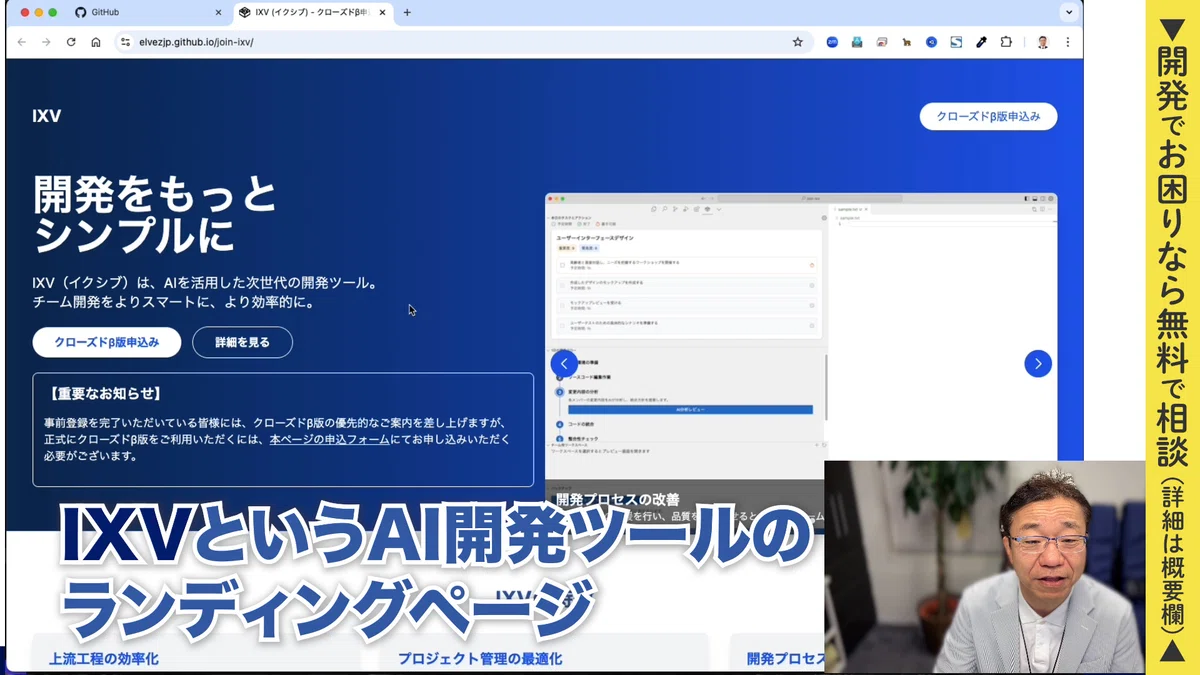Select heading 開発をもっとシンプルに
Viewport: 1200px width, 675px height.
point(155,214)
